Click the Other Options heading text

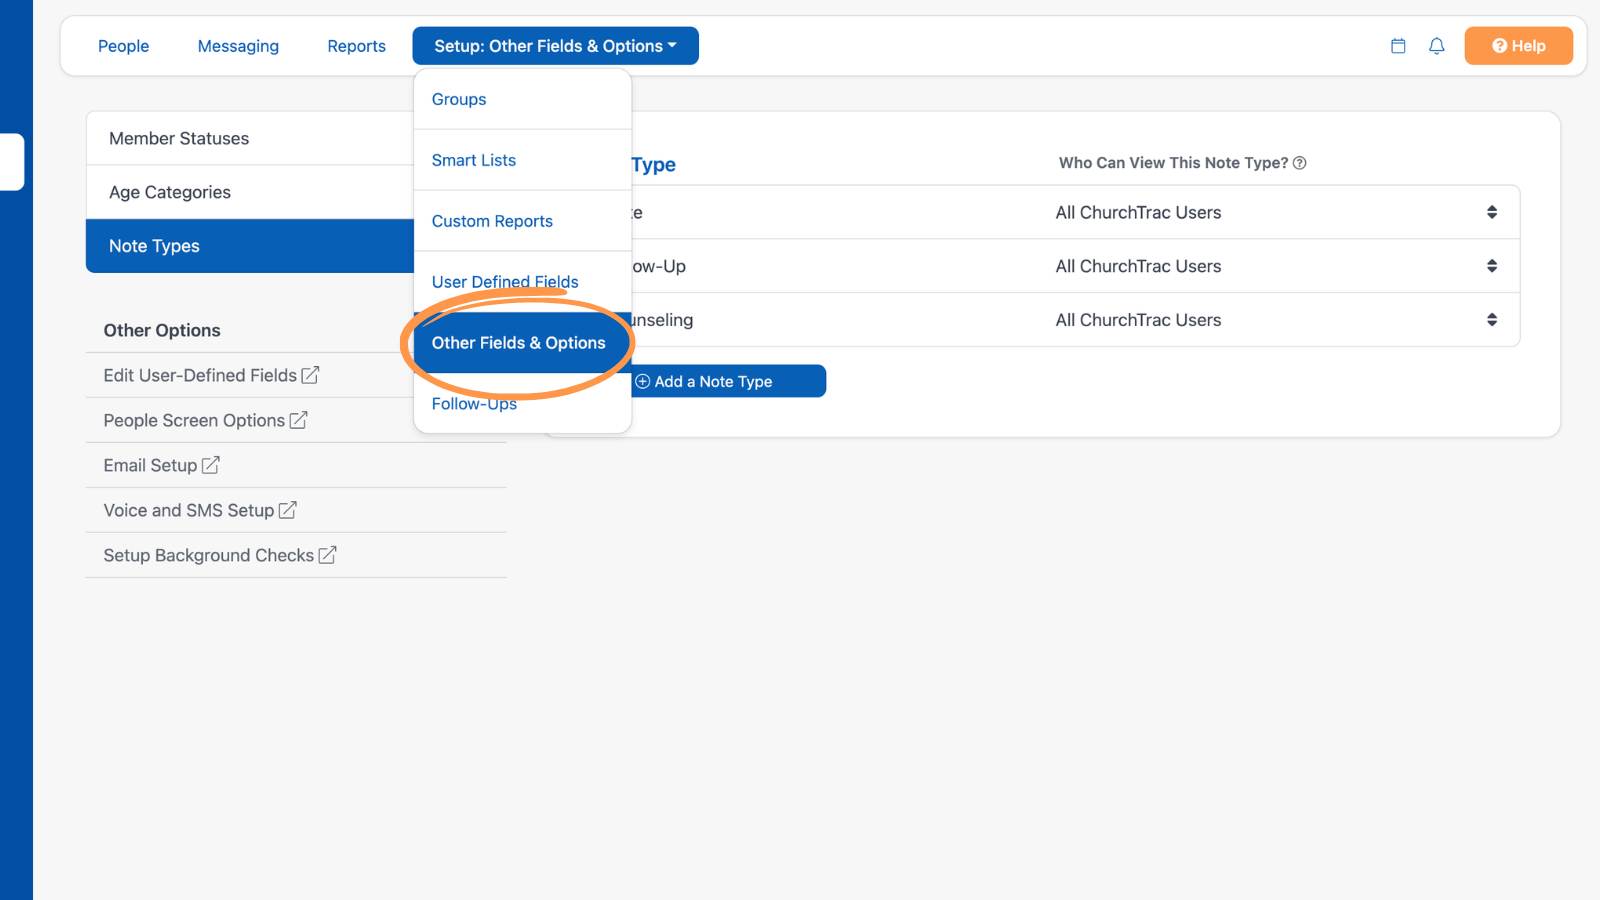click(x=162, y=330)
